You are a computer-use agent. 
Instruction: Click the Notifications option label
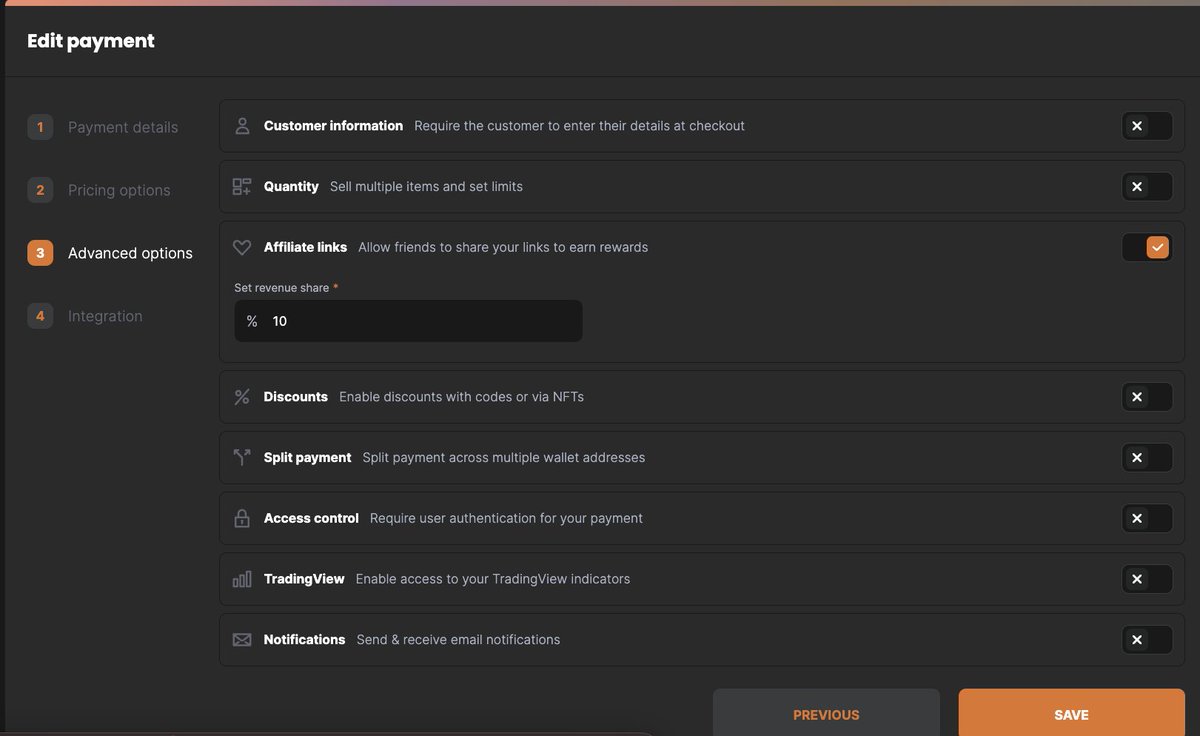[x=304, y=640]
